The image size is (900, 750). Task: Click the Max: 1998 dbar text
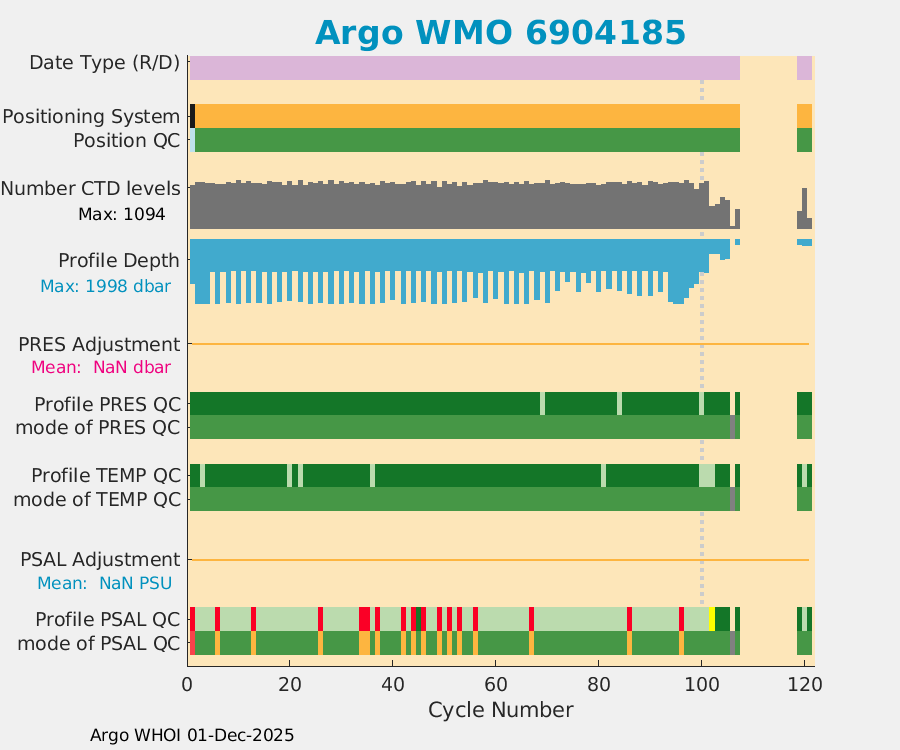(x=105, y=286)
